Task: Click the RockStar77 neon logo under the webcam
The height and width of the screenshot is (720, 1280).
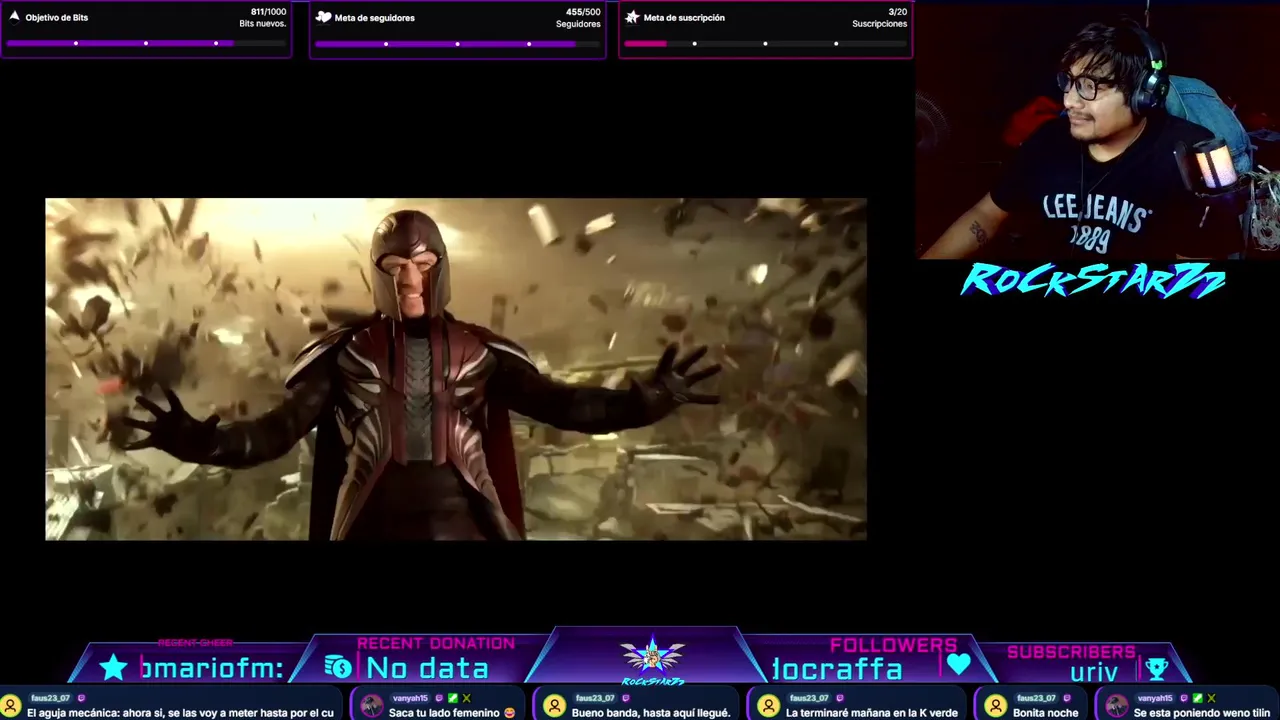Action: click(1093, 281)
